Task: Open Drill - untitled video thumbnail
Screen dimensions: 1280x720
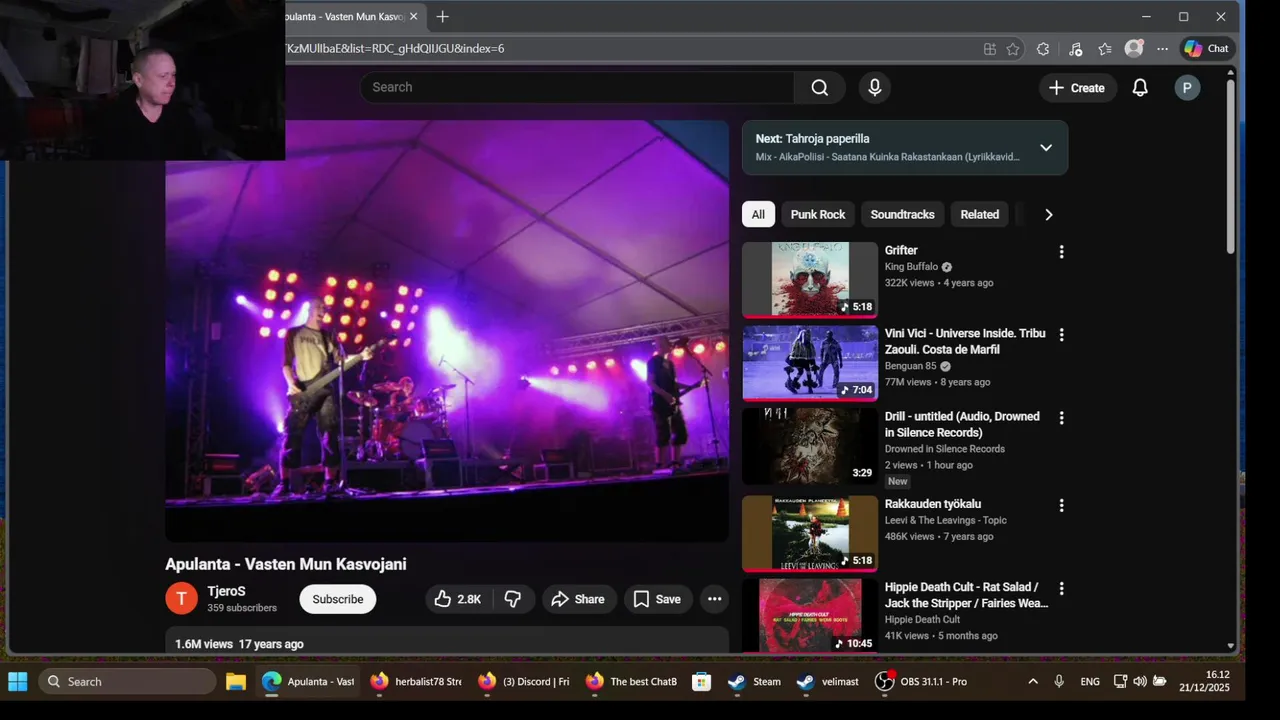Action: 810,446
